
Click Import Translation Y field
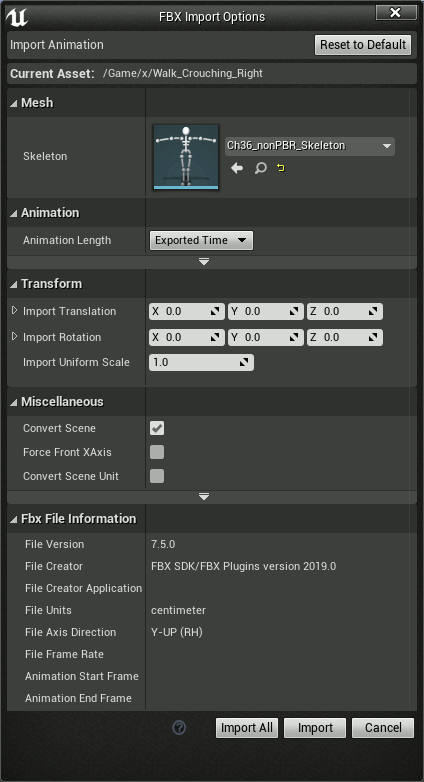266,311
